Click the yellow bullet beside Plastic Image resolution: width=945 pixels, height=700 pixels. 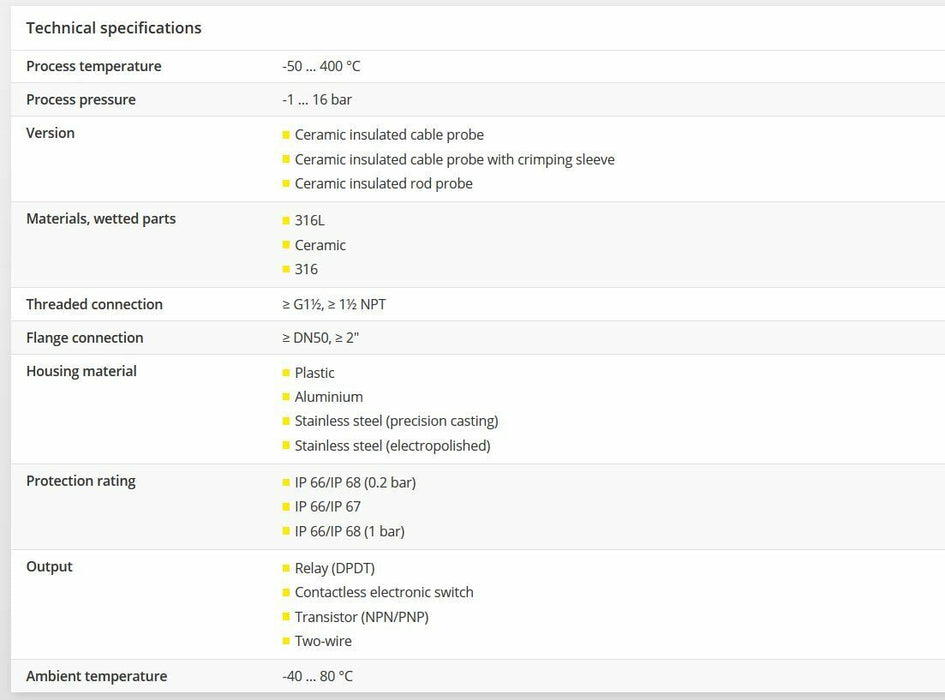click(x=286, y=373)
